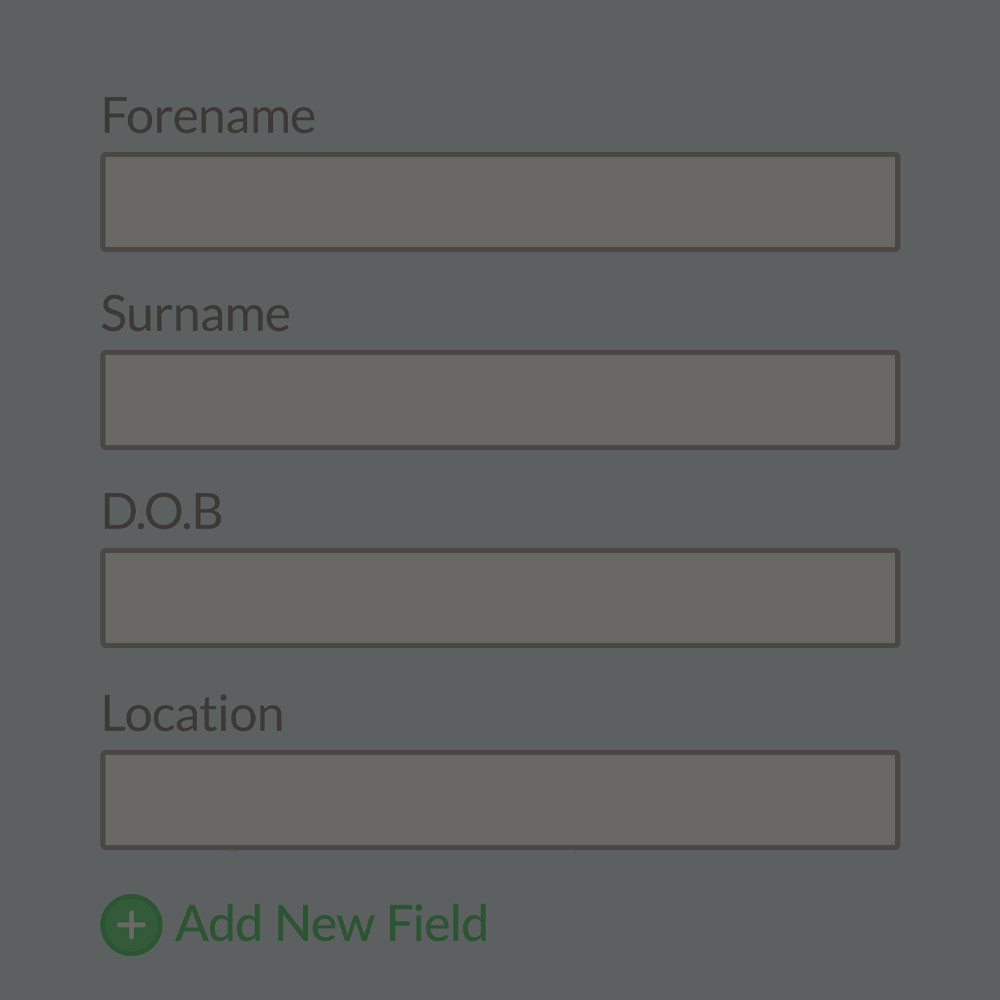Click the green plus circle icon

[131, 925]
